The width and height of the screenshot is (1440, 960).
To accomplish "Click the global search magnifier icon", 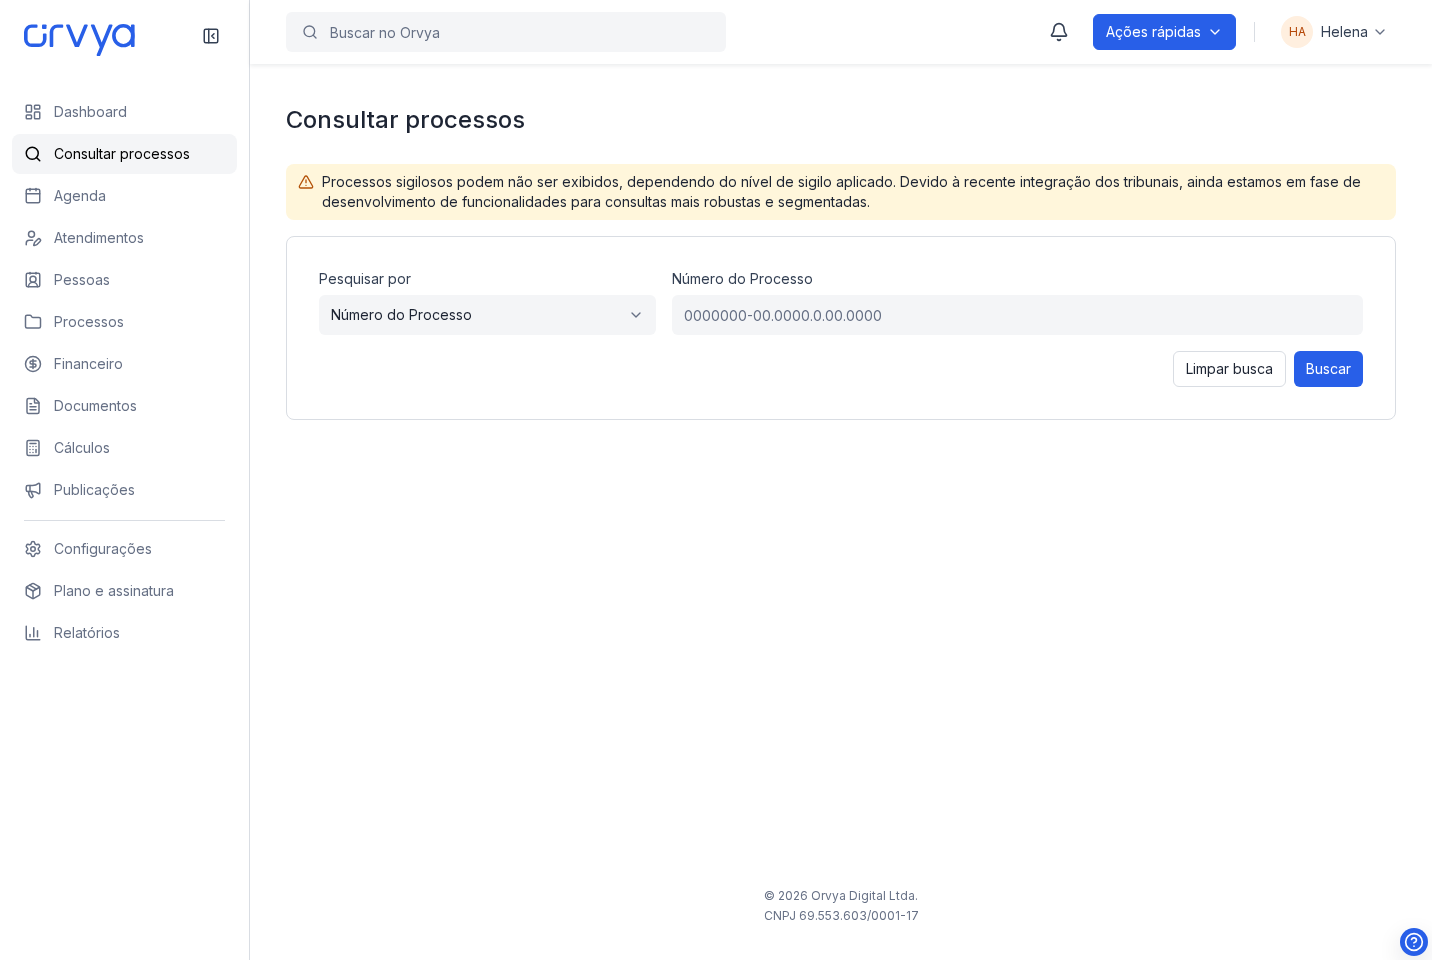I will click(x=310, y=32).
